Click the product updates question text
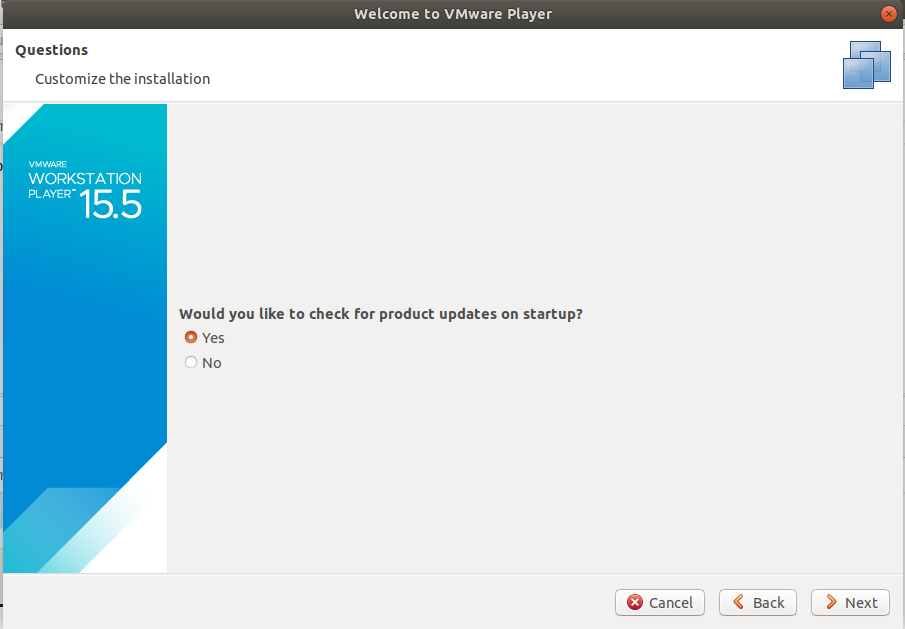The height and width of the screenshot is (629, 905). tap(381, 314)
